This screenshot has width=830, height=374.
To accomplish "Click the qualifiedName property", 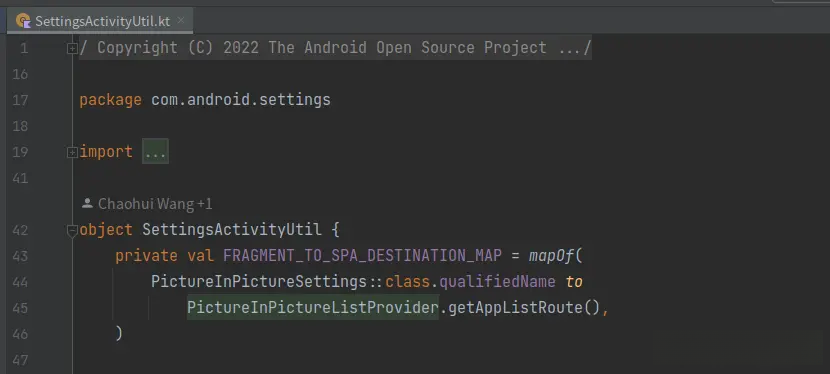I will coord(497,281).
